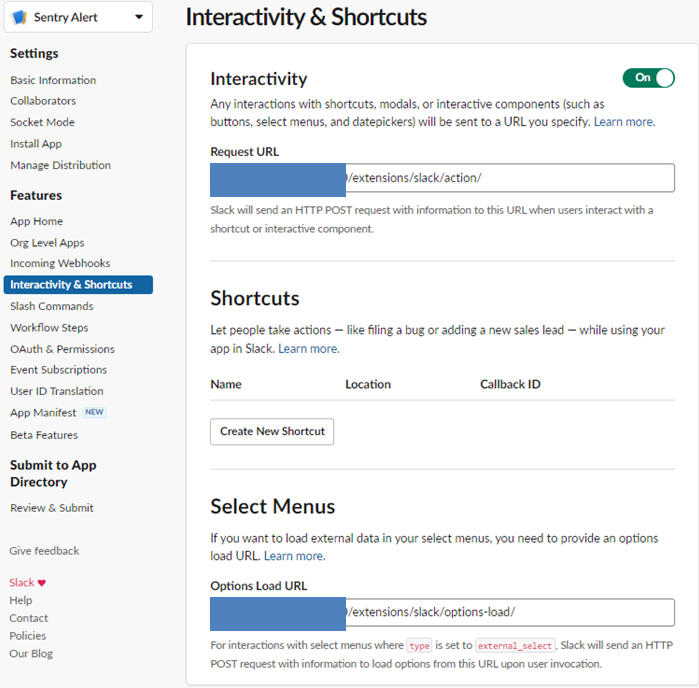
Task: Go to Beta Features
Action: coord(44,435)
